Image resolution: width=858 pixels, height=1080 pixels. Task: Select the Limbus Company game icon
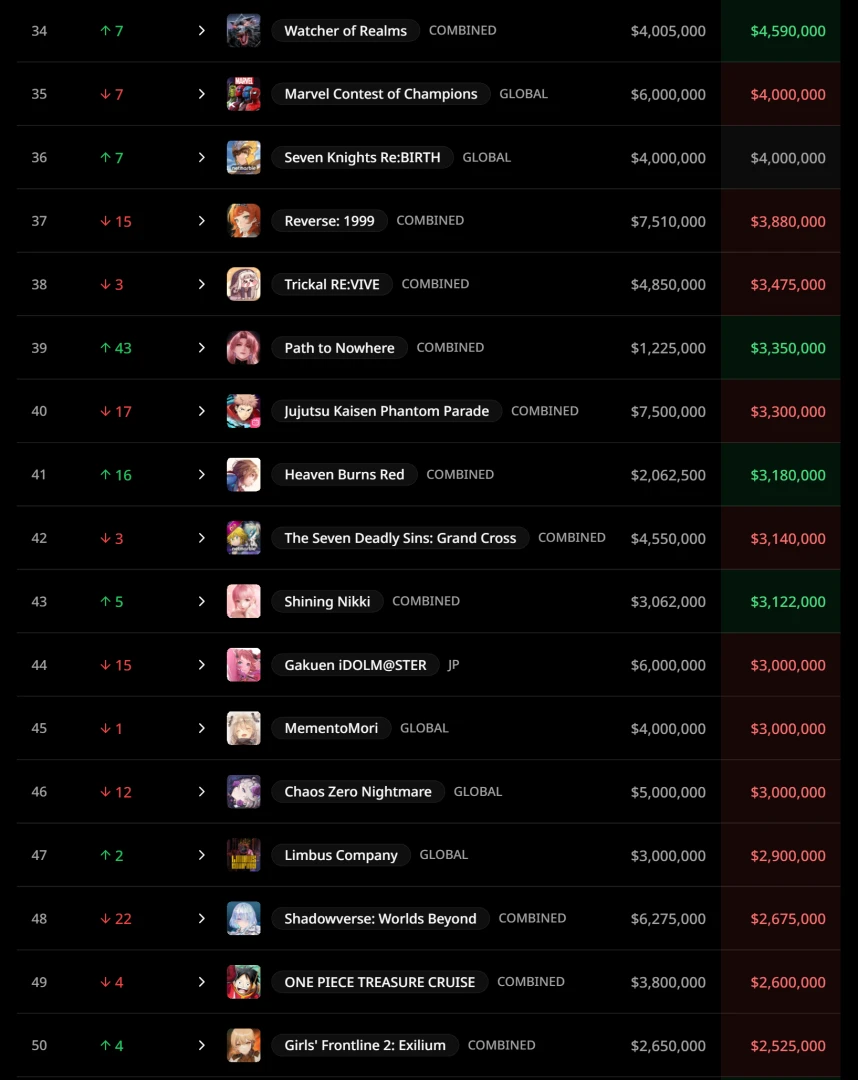(243, 855)
